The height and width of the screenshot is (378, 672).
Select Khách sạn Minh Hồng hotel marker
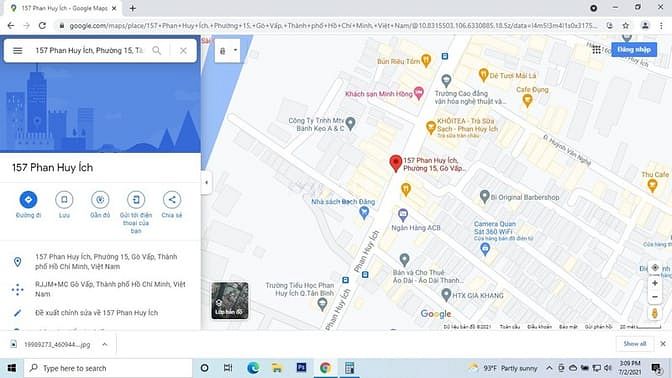point(419,93)
